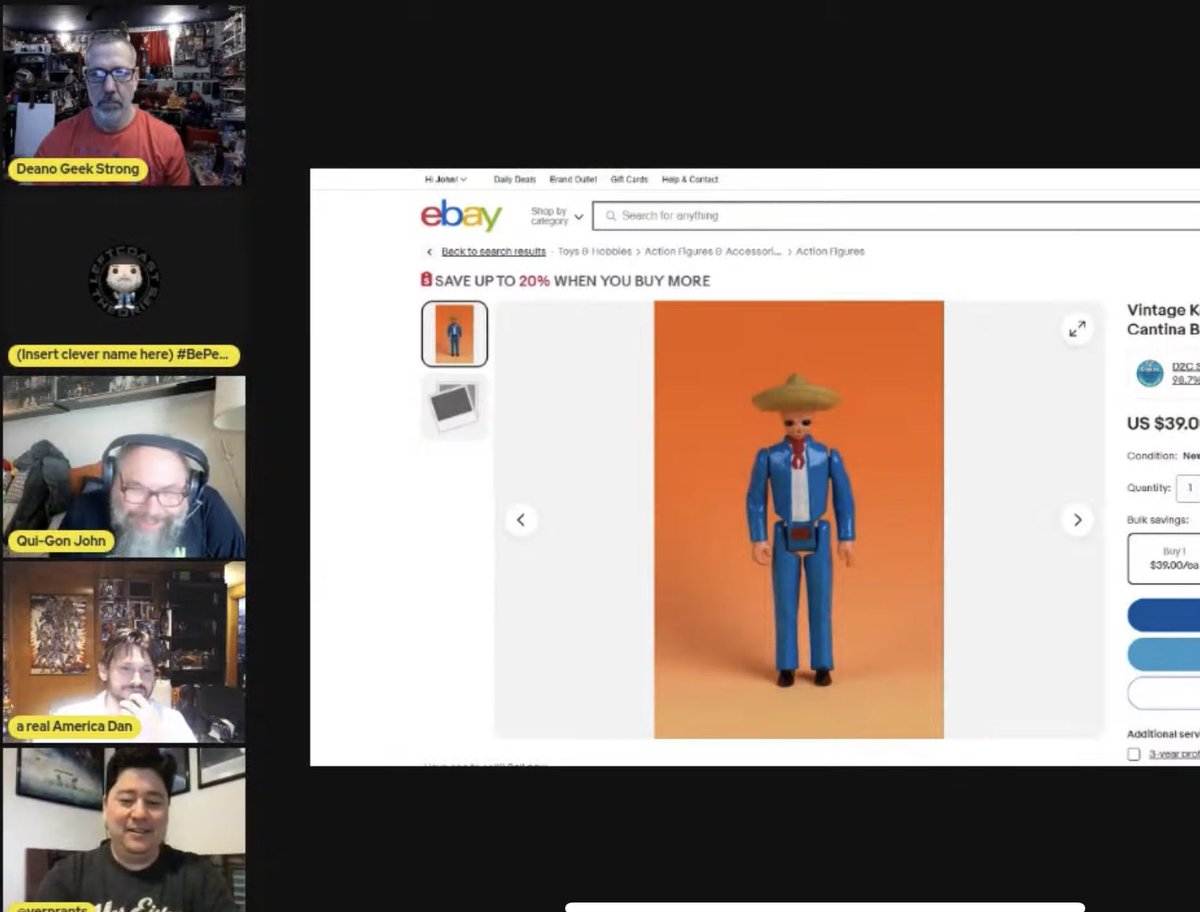The height and width of the screenshot is (912, 1200).
Task: Click seller avatar icon
Action: click(x=1150, y=373)
